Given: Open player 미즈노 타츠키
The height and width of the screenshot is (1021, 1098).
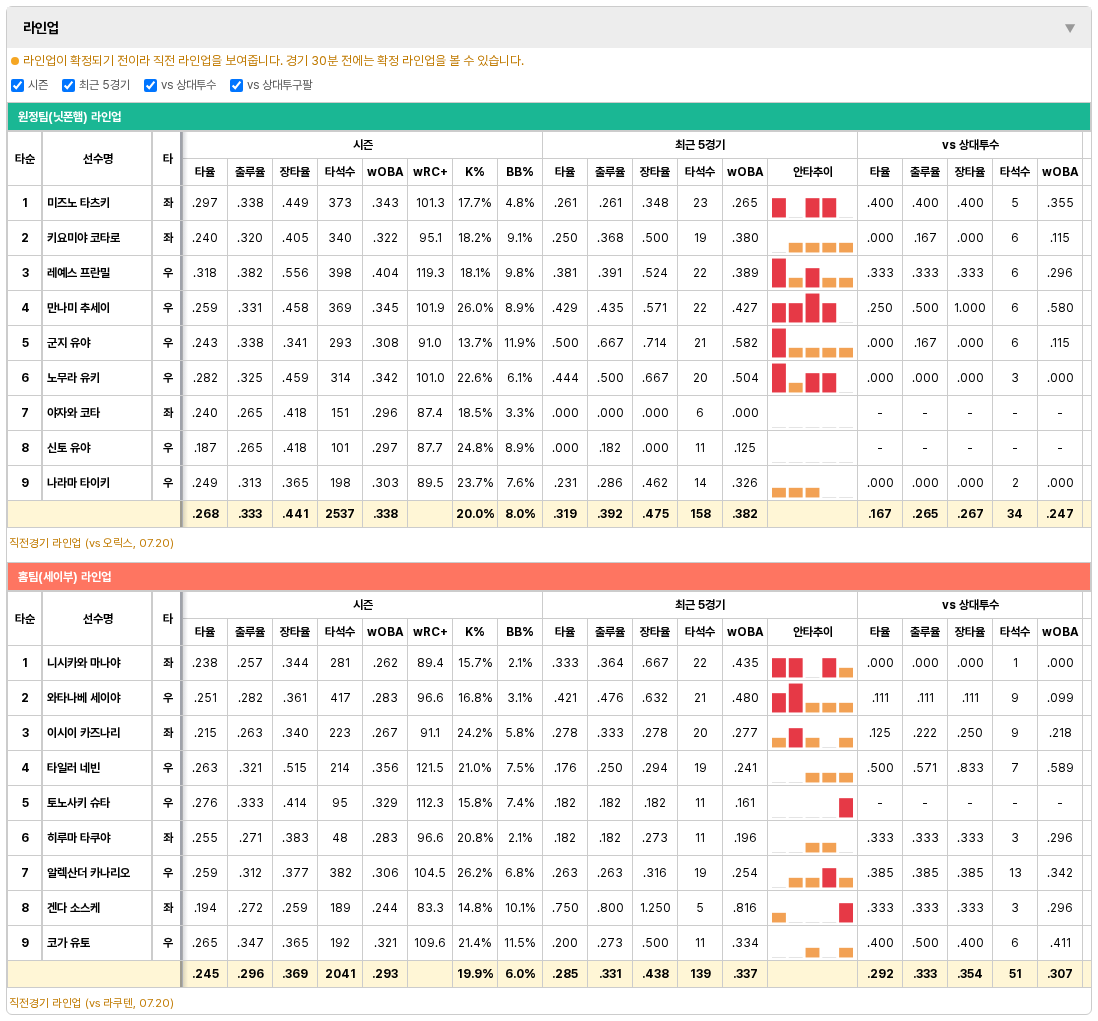Looking at the screenshot, I should pyautogui.click(x=78, y=202).
